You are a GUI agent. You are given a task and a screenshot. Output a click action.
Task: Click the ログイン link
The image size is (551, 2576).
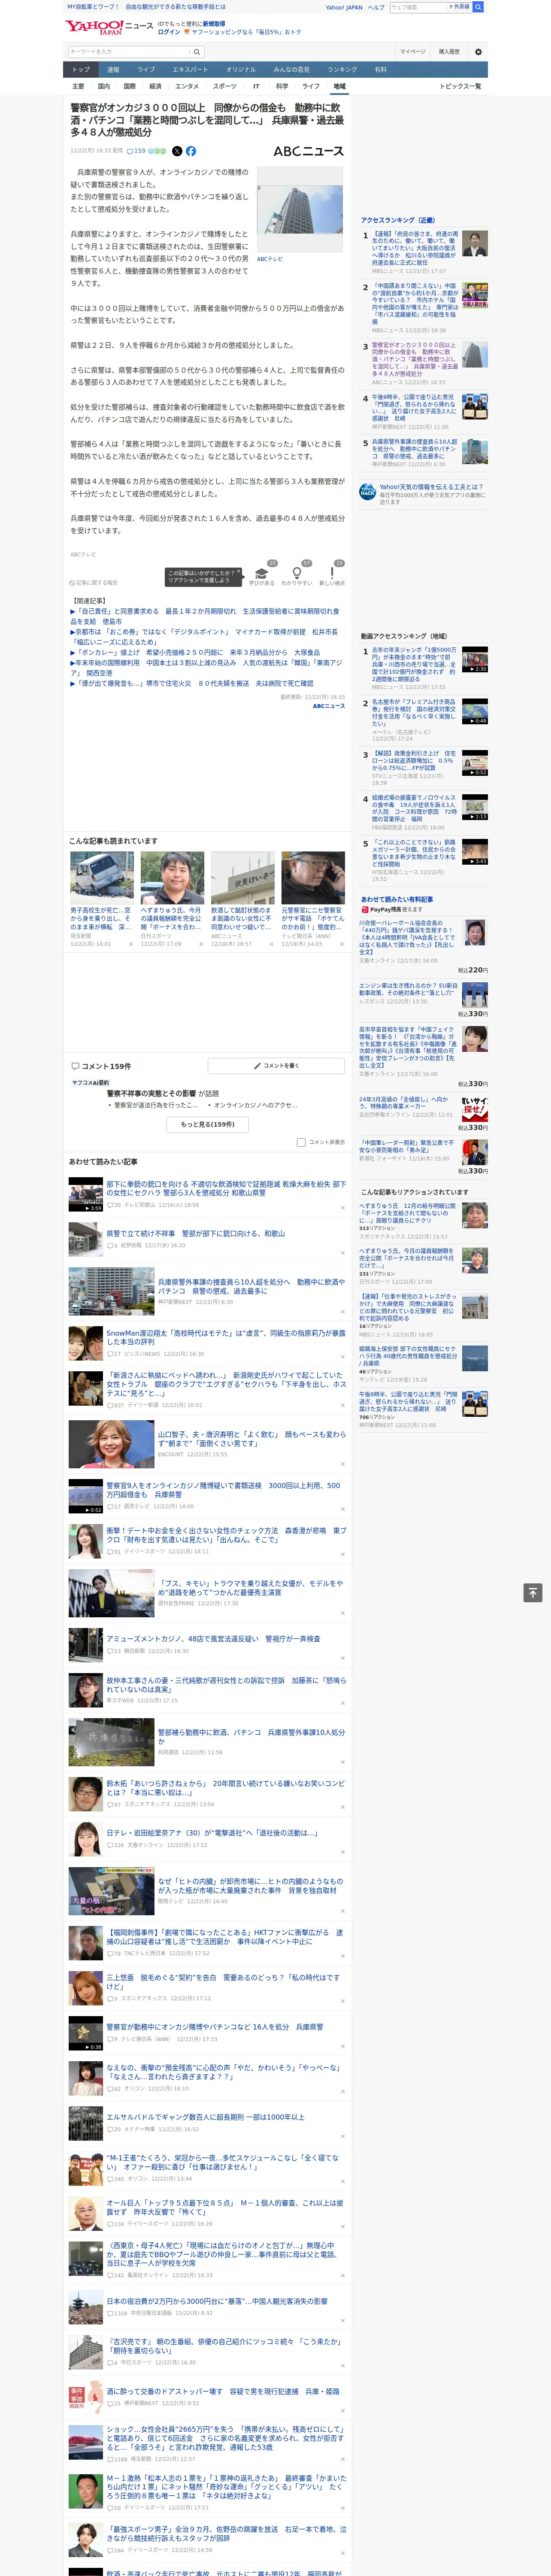169,32
